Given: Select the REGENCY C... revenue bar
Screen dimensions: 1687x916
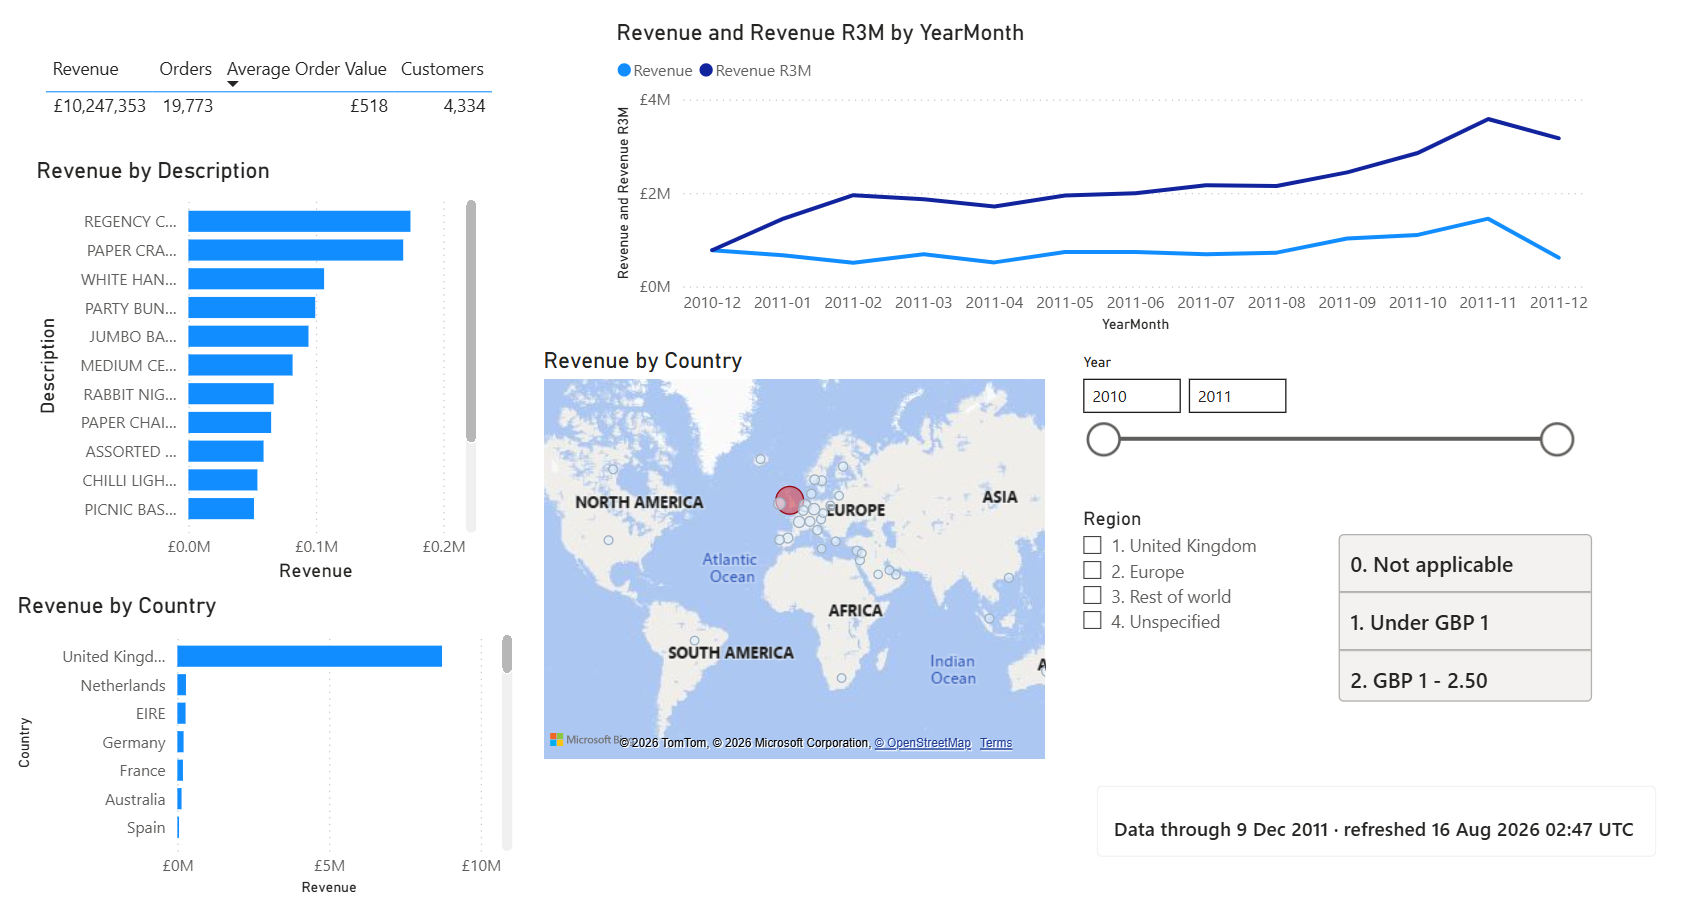Looking at the screenshot, I should point(299,221).
